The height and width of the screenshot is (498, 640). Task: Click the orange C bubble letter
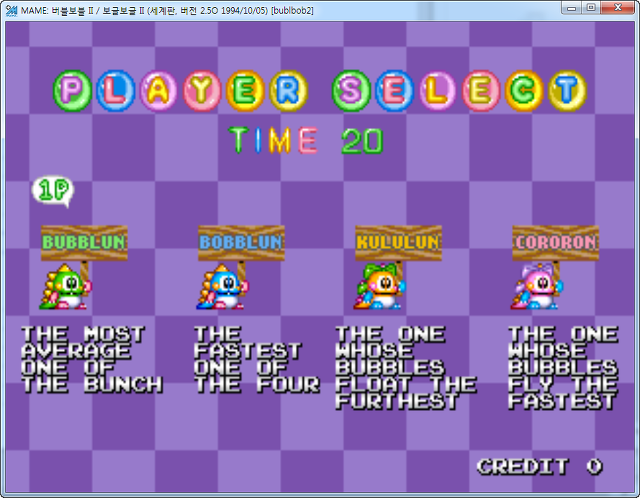524,91
